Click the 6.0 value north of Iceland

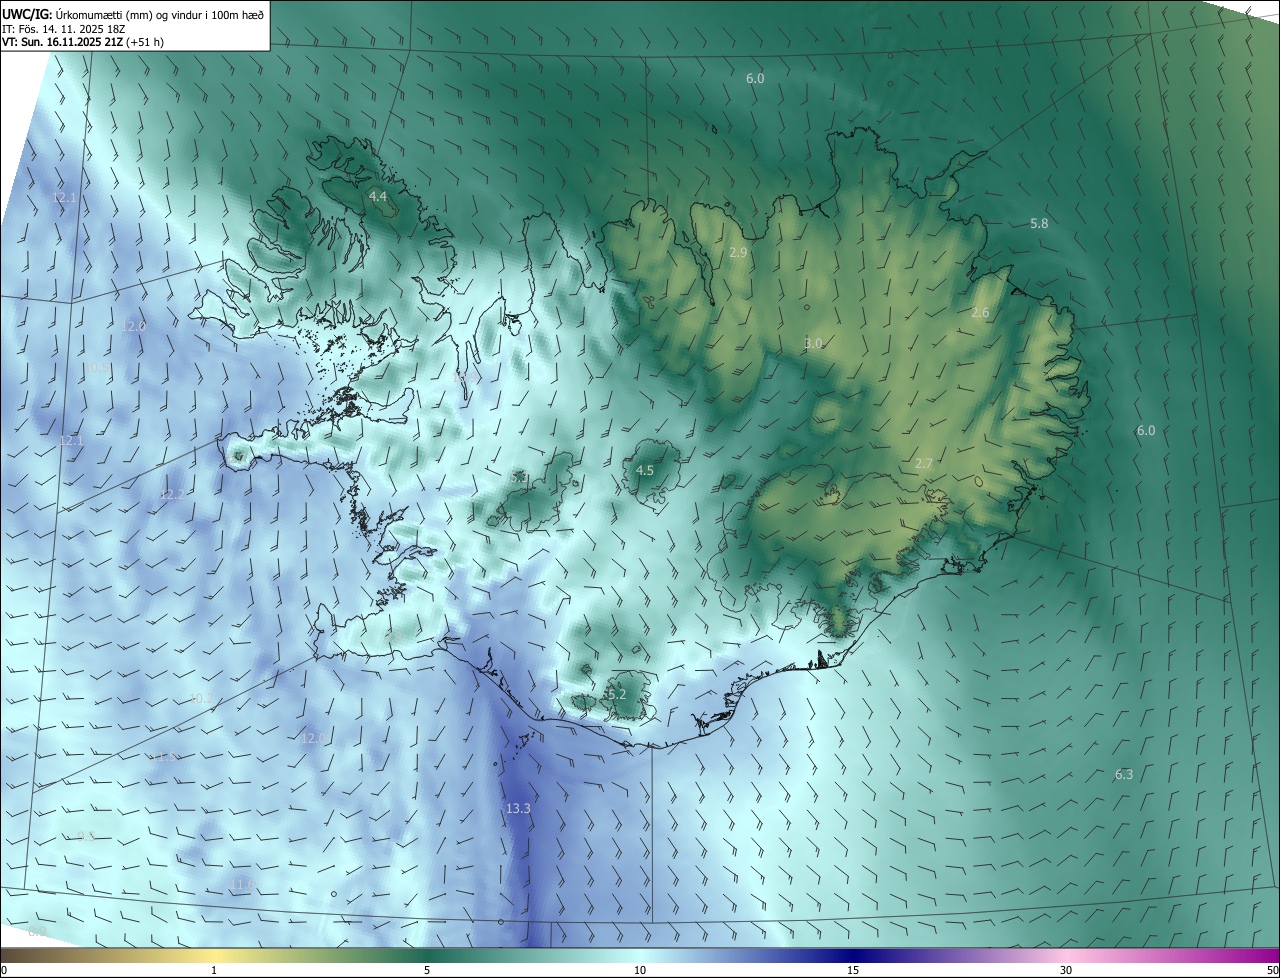pyautogui.click(x=755, y=78)
